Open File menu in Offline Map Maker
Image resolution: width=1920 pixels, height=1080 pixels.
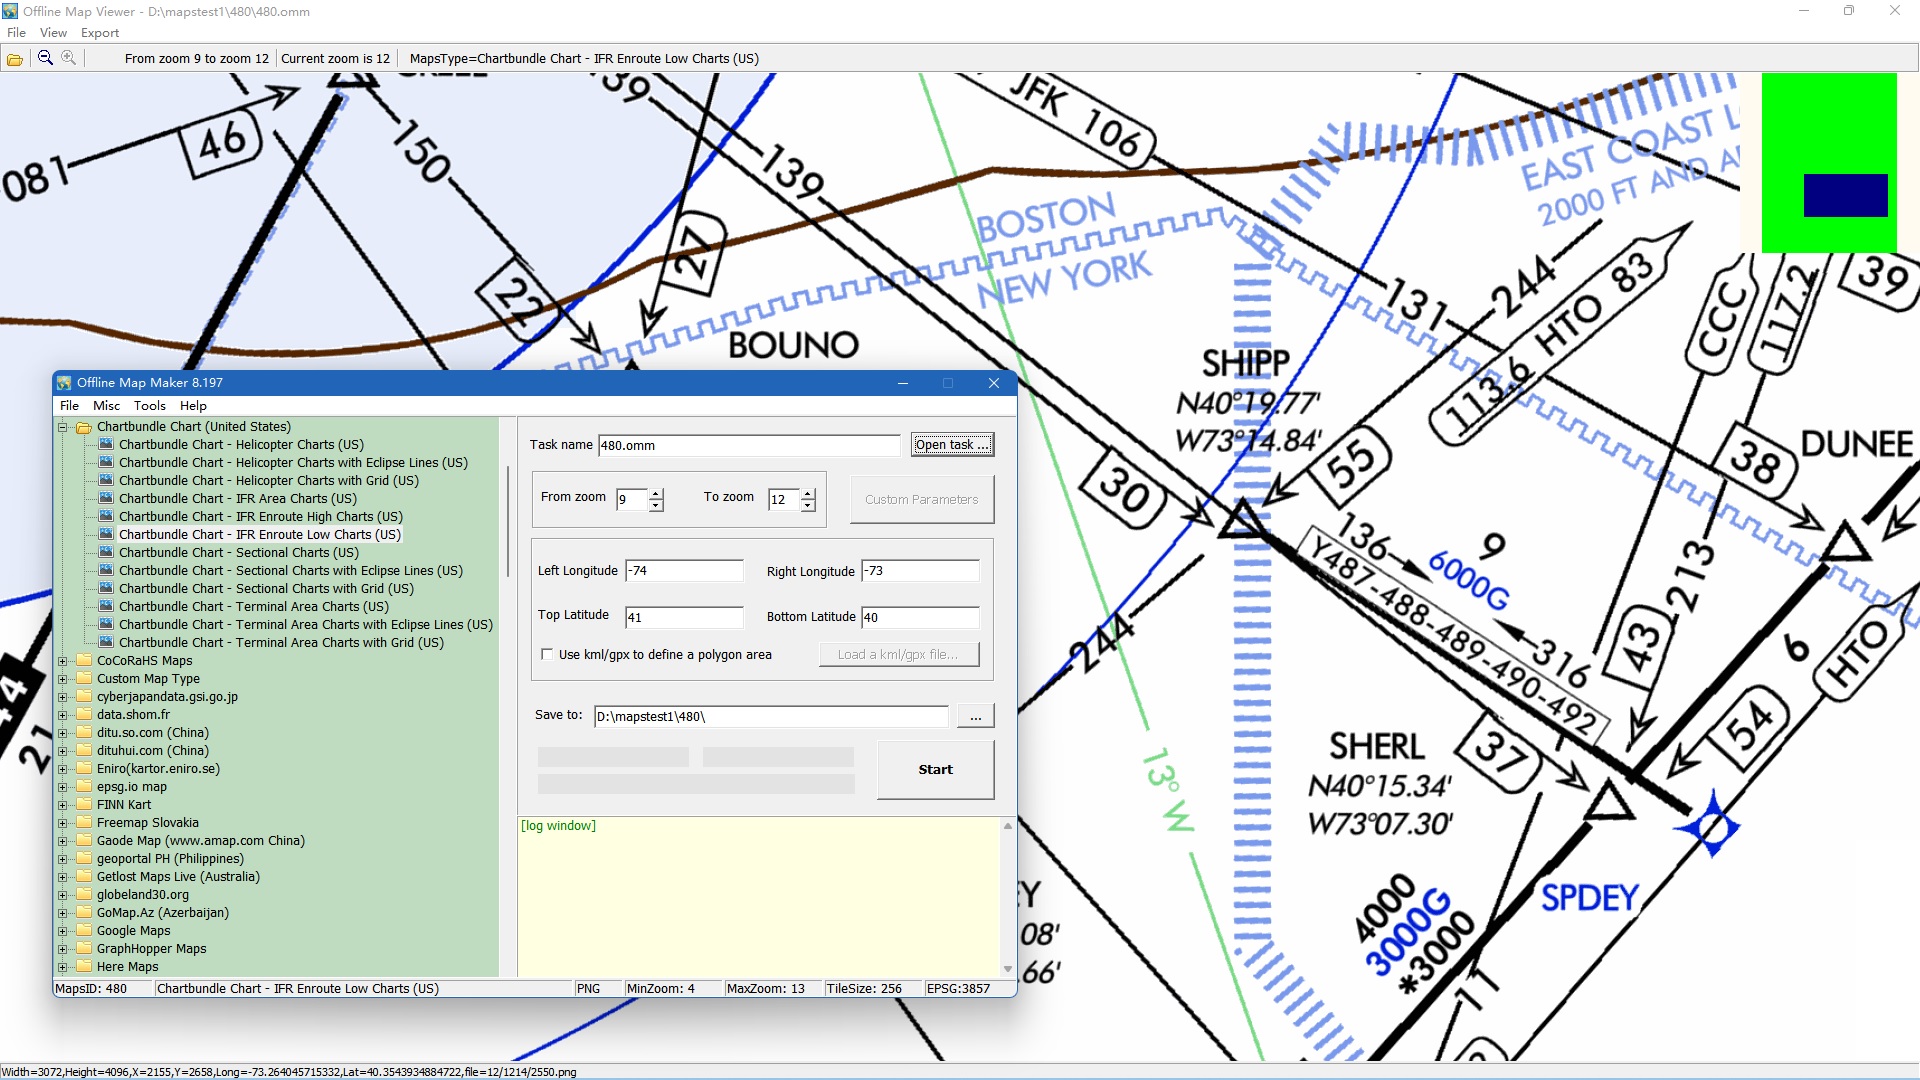click(x=69, y=406)
